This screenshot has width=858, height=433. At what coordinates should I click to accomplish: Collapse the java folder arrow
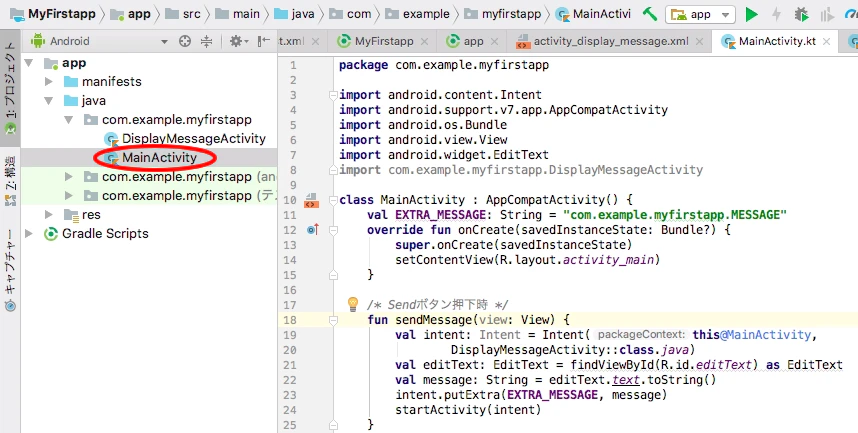point(49,101)
